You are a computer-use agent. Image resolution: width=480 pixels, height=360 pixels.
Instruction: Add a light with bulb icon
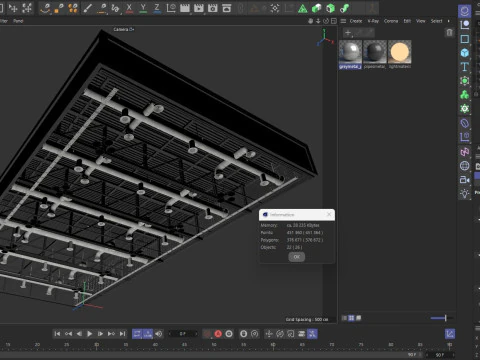pos(465,194)
